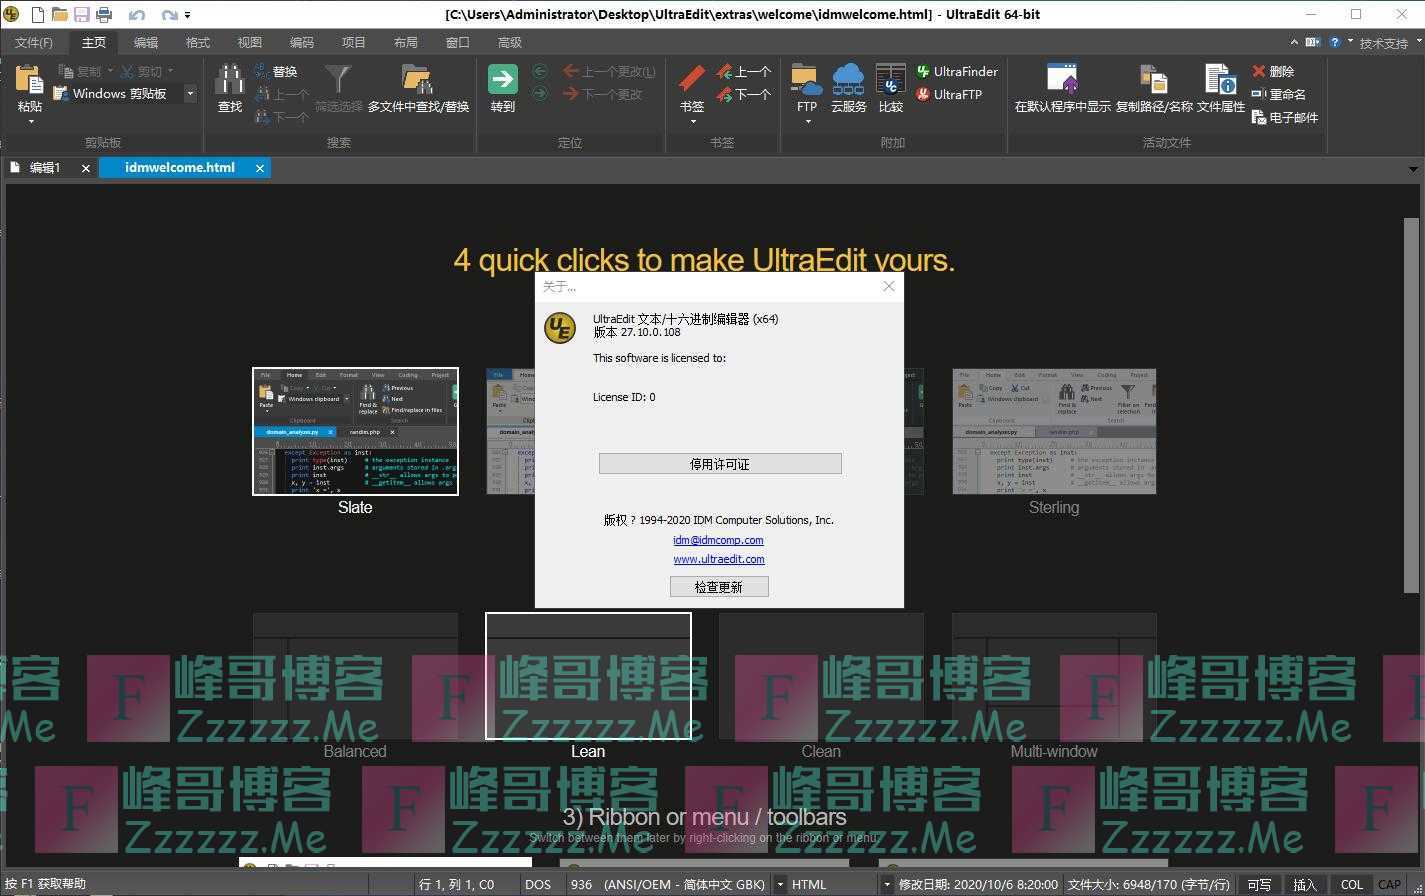Toggle 插入 insert mode in status bar

pyautogui.click(x=1305, y=884)
